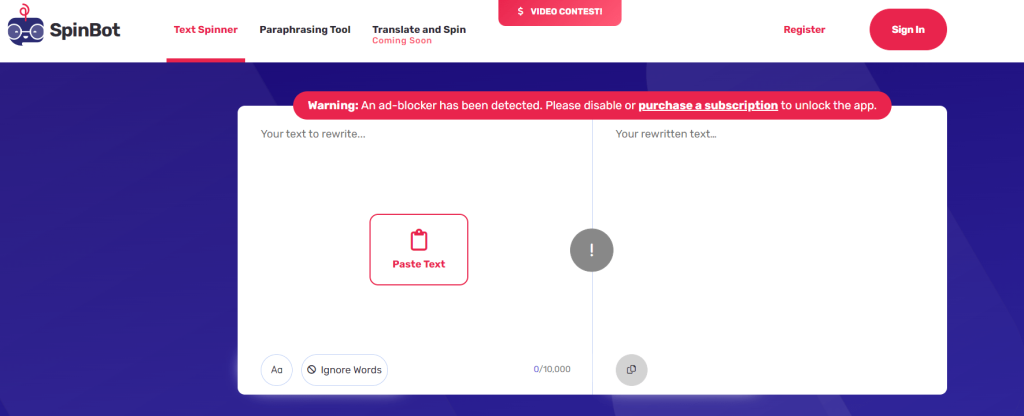
Task: Open the Ignore Words option
Action: (x=344, y=370)
